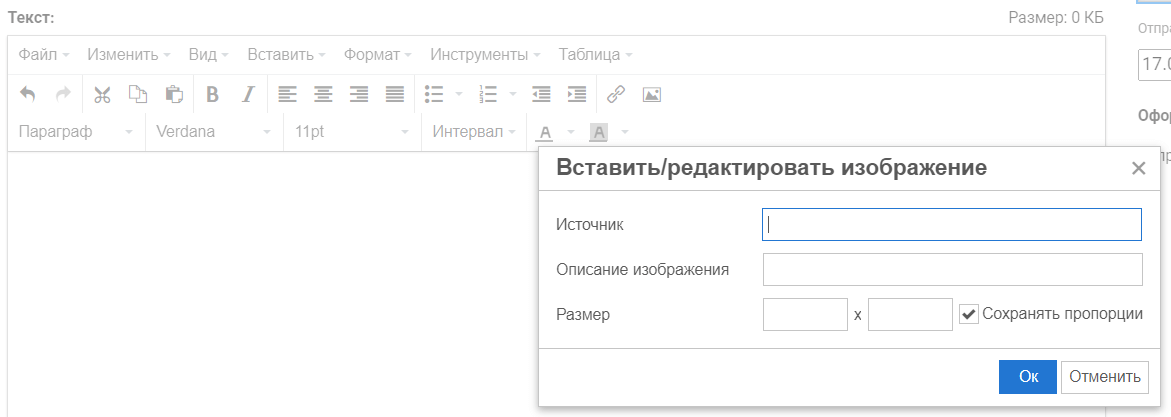Align text to center
This screenshot has height=417, width=1171.
point(323,95)
